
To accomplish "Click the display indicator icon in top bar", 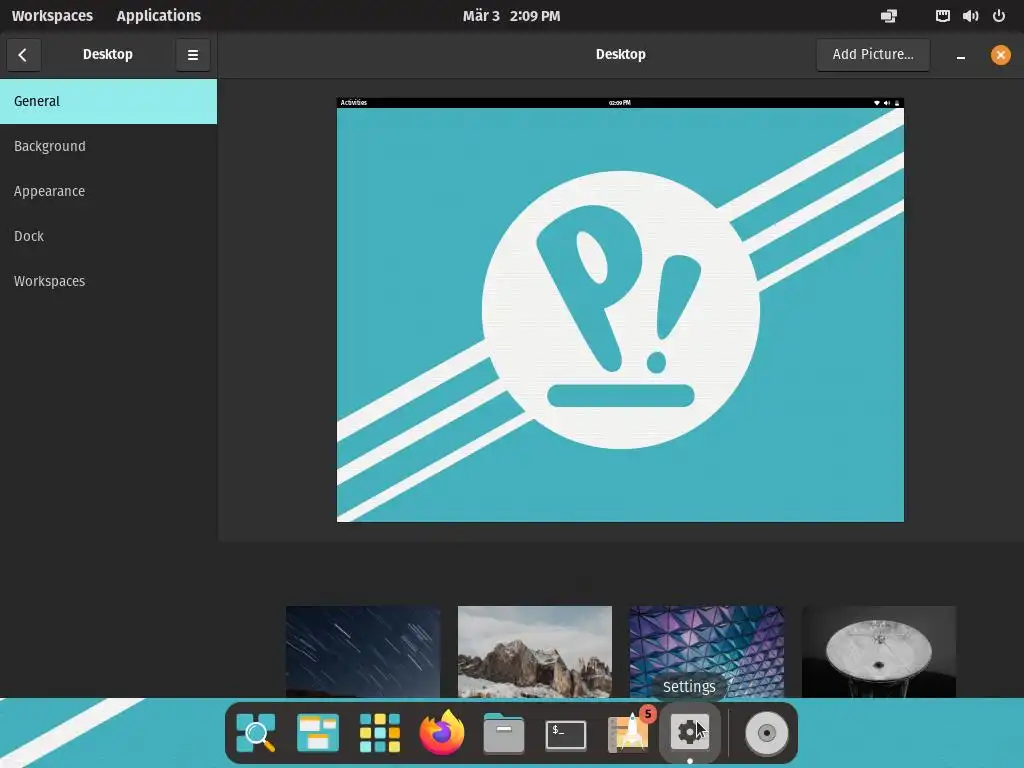I will [x=889, y=16].
